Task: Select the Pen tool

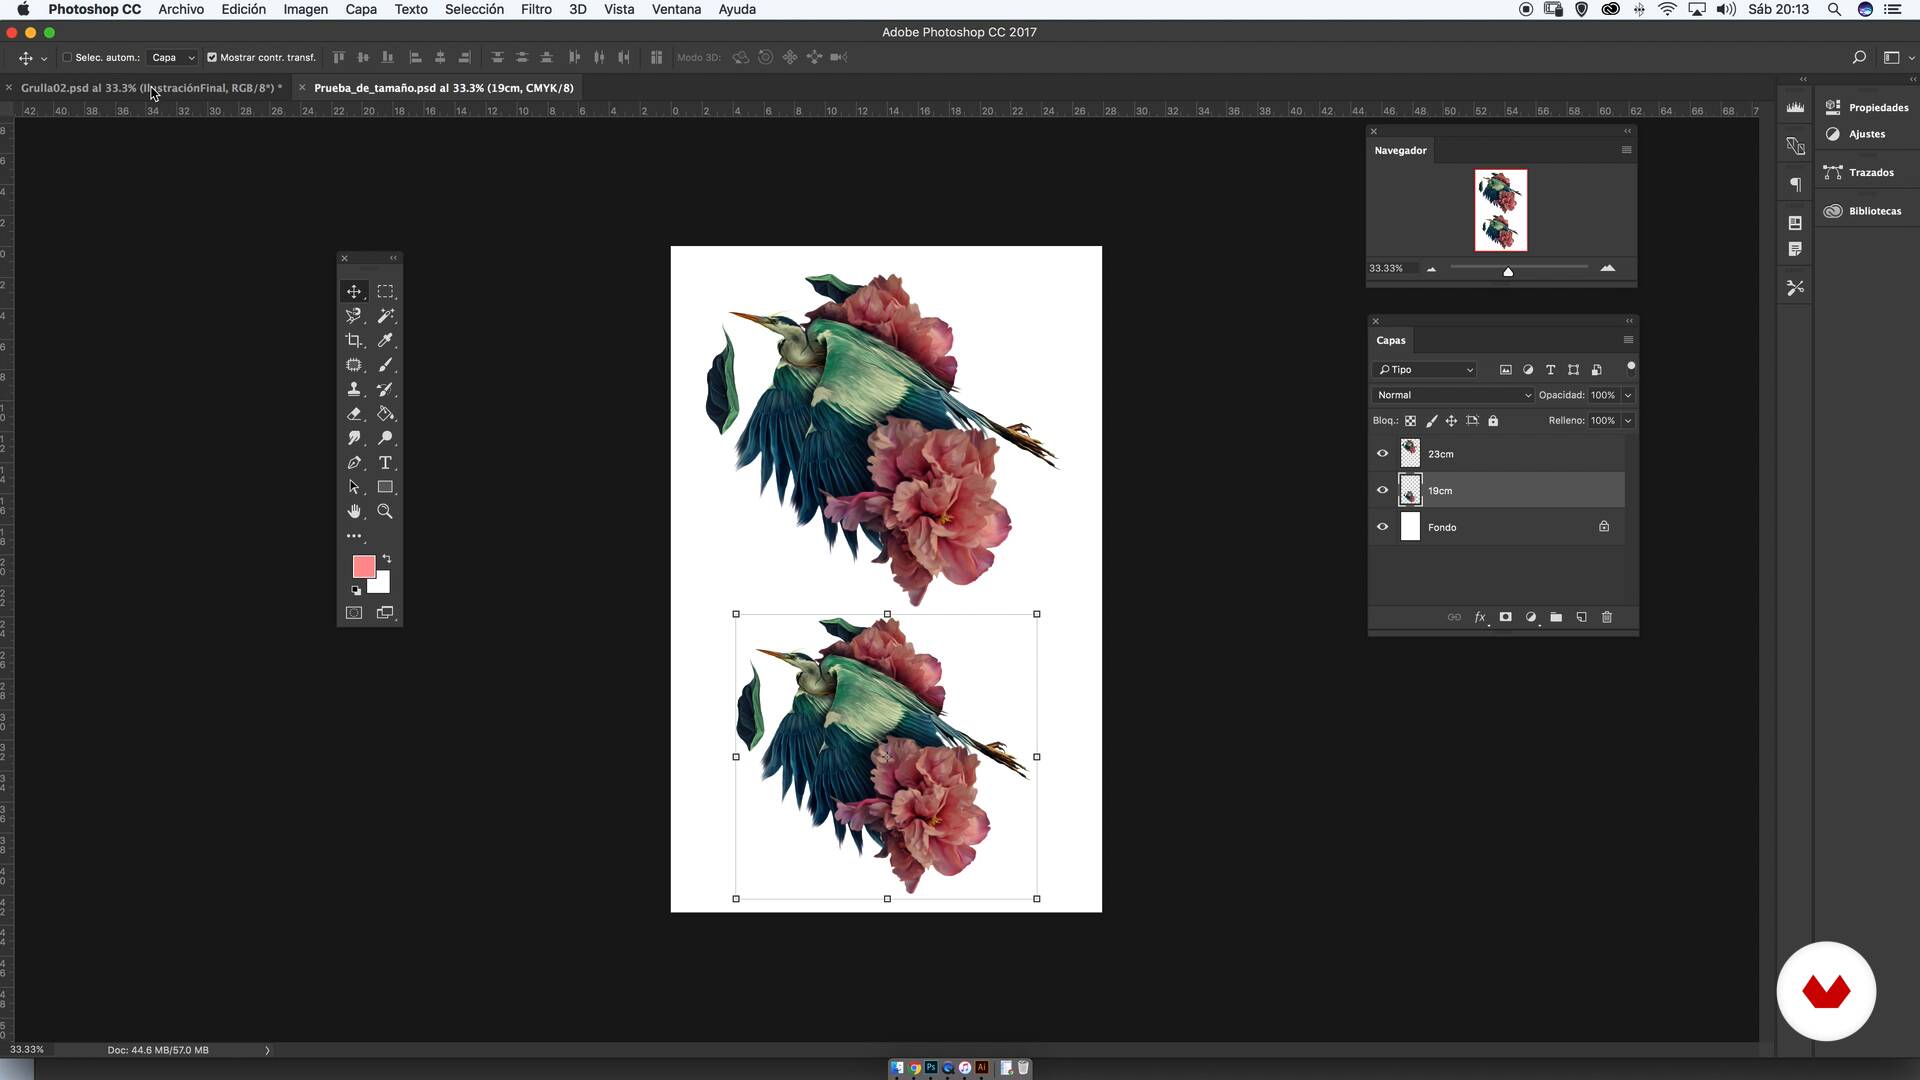Action: pyautogui.click(x=354, y=463)
